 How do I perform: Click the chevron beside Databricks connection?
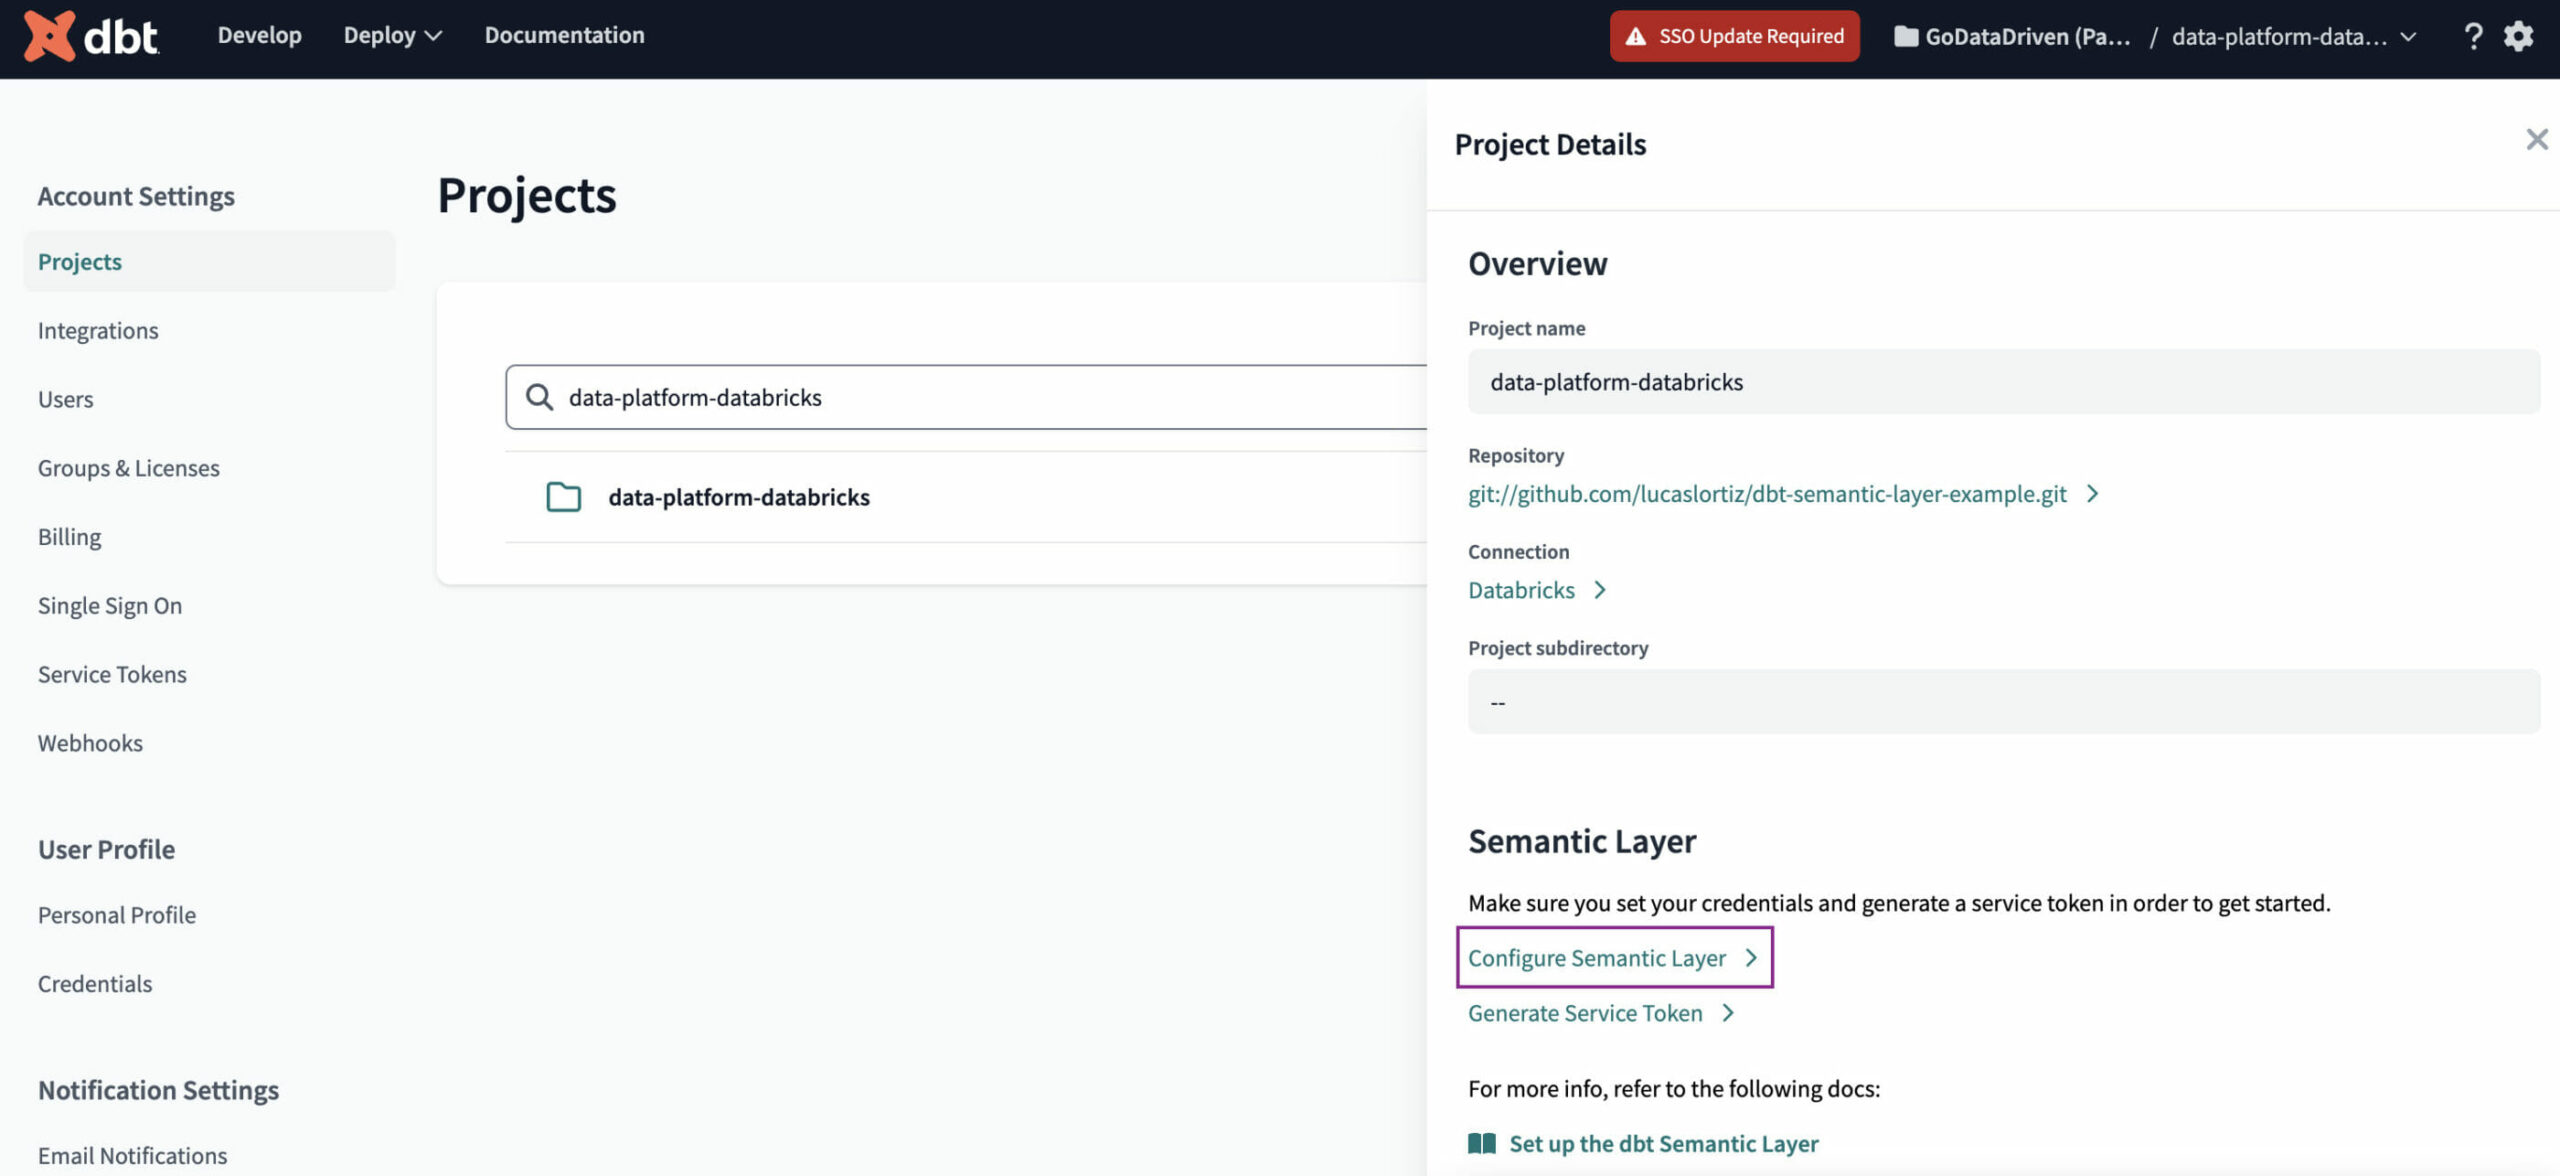pos(1600,590)
